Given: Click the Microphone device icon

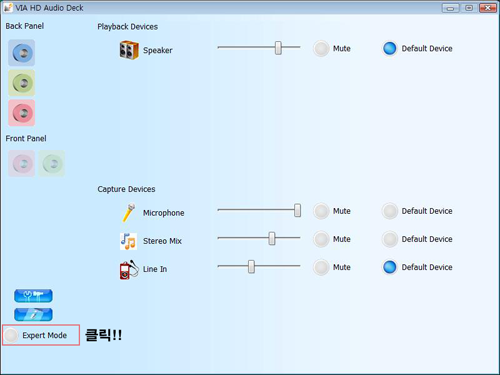Looking at the screenshot, I should tap(129, 212).
